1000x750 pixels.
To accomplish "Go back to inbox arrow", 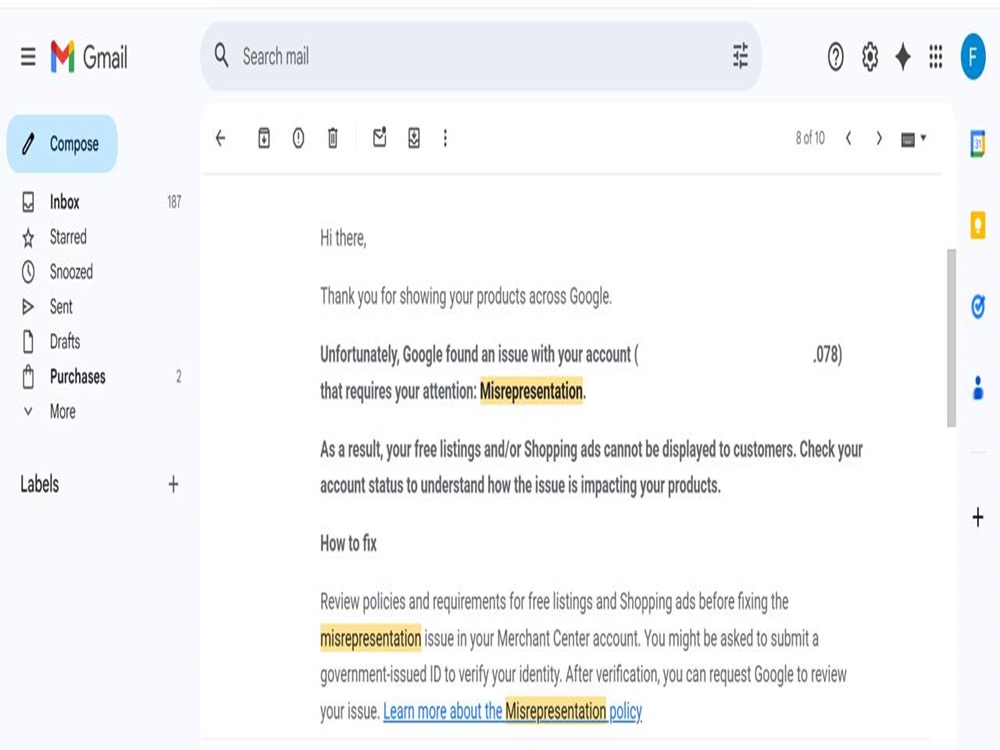I will [221, 138].
